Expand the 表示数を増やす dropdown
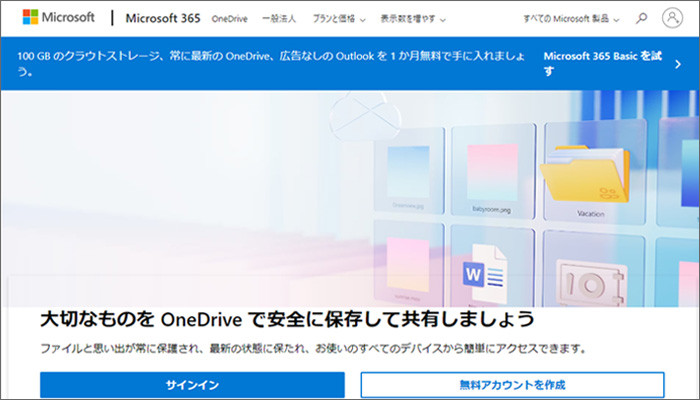700x400 pixels. [x=413, y=19]
